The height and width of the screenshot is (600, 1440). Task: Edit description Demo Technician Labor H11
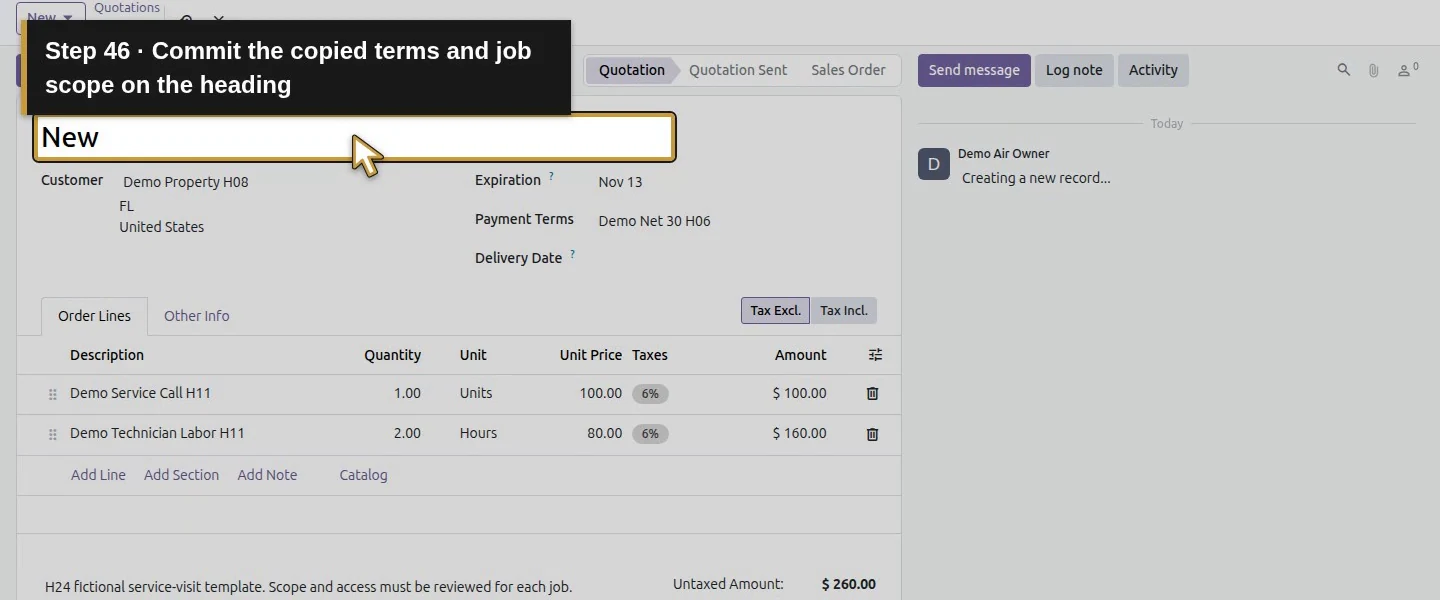[157, 433]
